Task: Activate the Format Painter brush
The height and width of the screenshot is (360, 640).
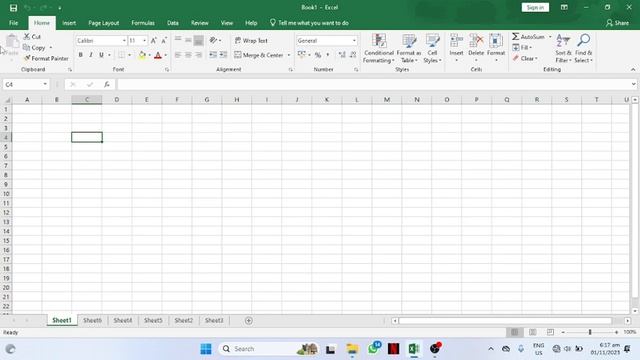Action: 27,58
